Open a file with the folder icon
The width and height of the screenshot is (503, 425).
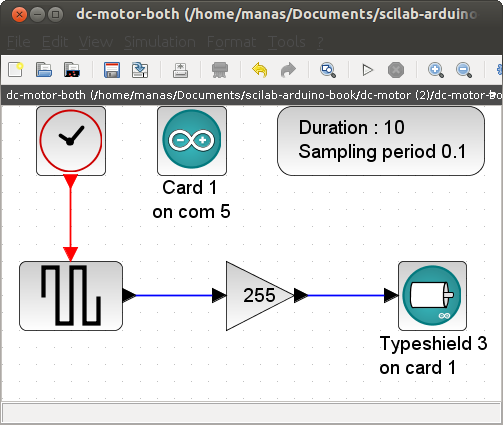44,70
